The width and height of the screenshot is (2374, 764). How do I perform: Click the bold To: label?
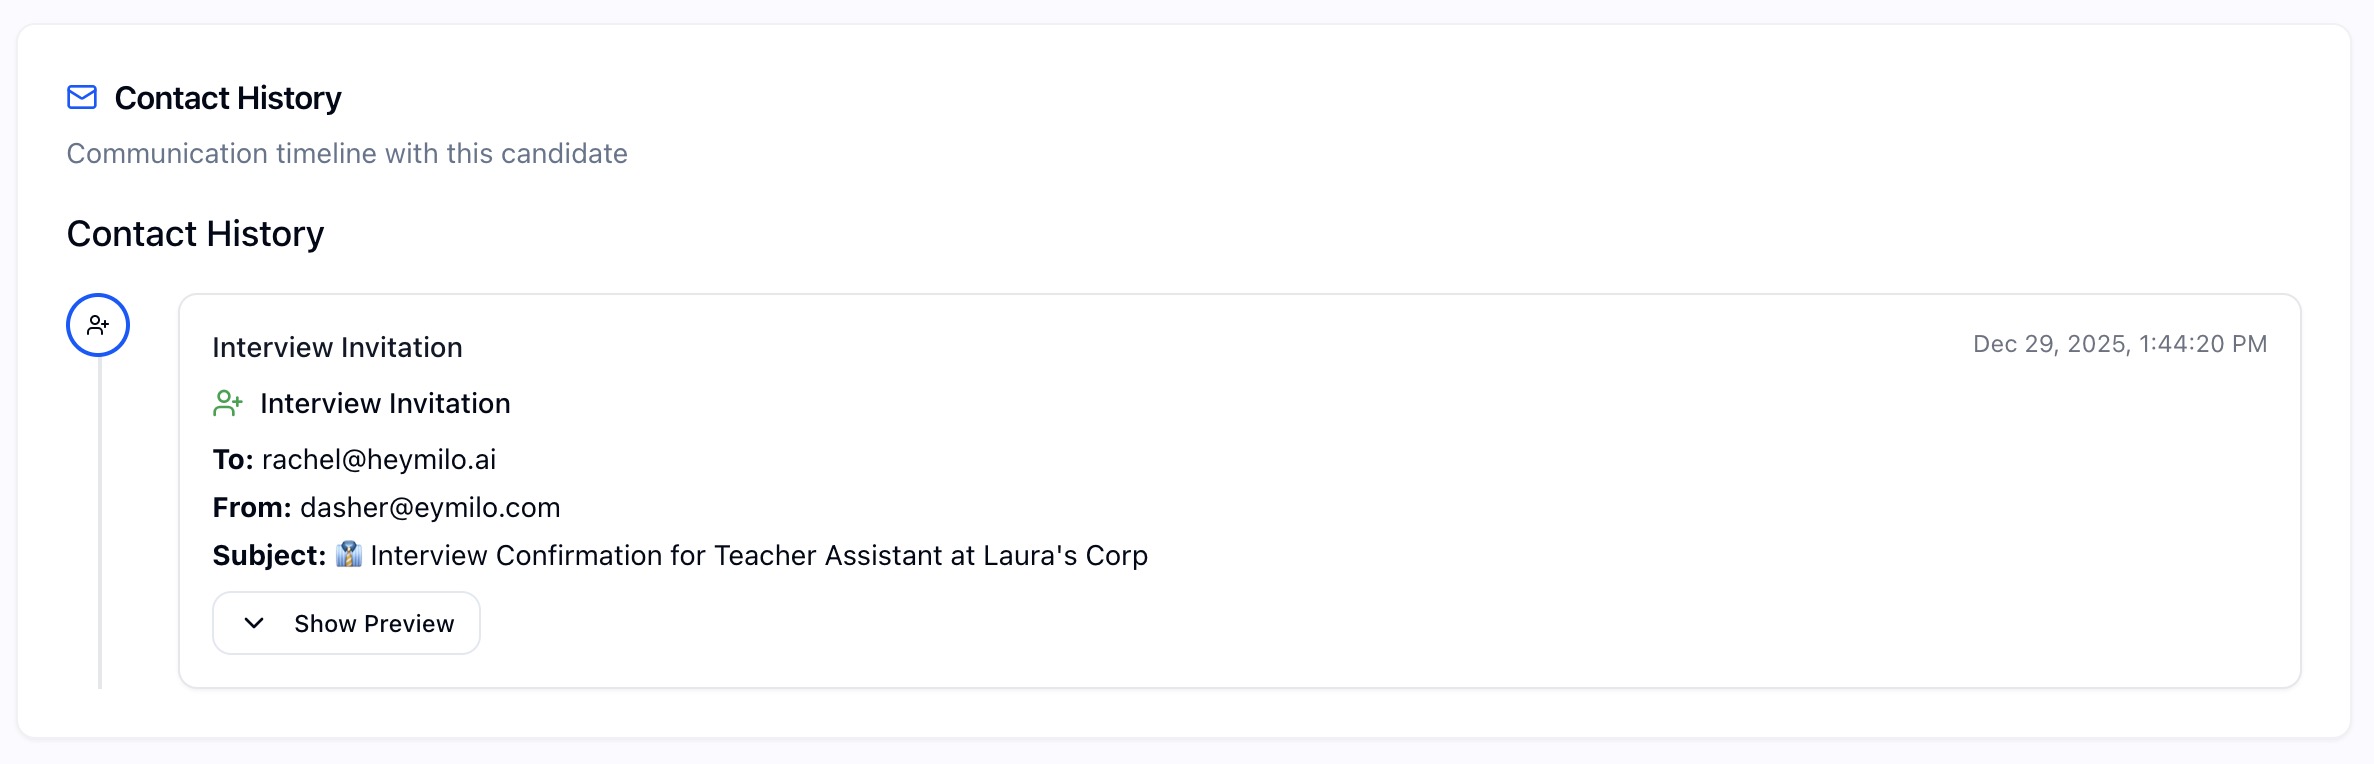[x=233, y=459]
